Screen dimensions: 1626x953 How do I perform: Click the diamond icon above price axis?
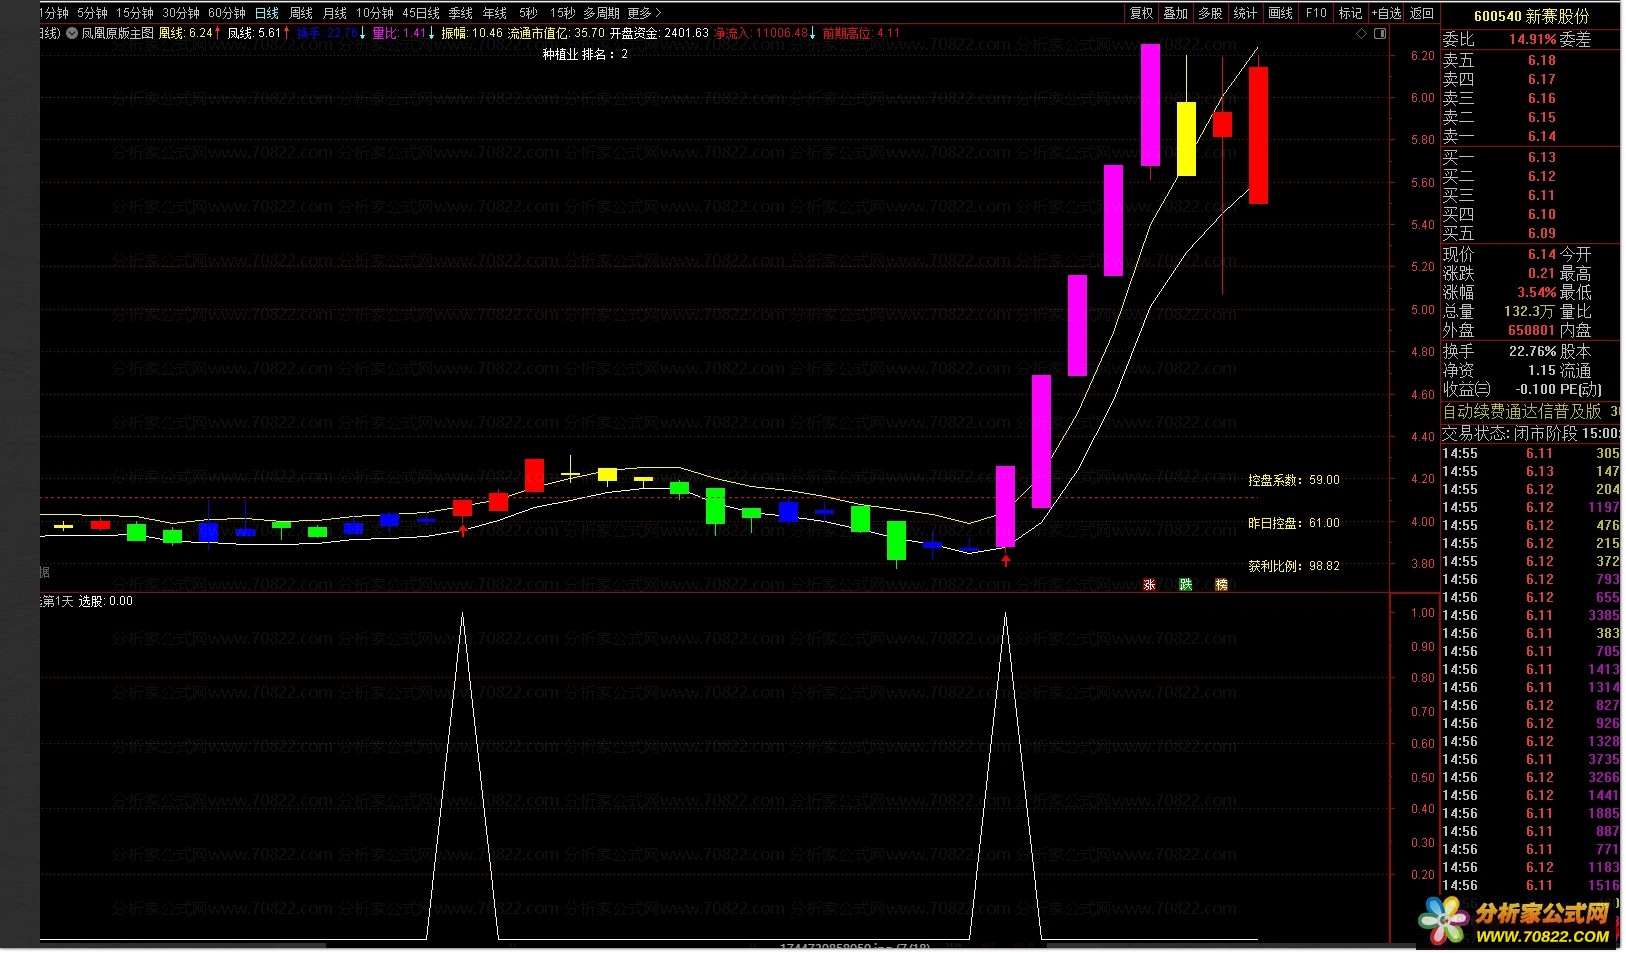pos(1361,33)
